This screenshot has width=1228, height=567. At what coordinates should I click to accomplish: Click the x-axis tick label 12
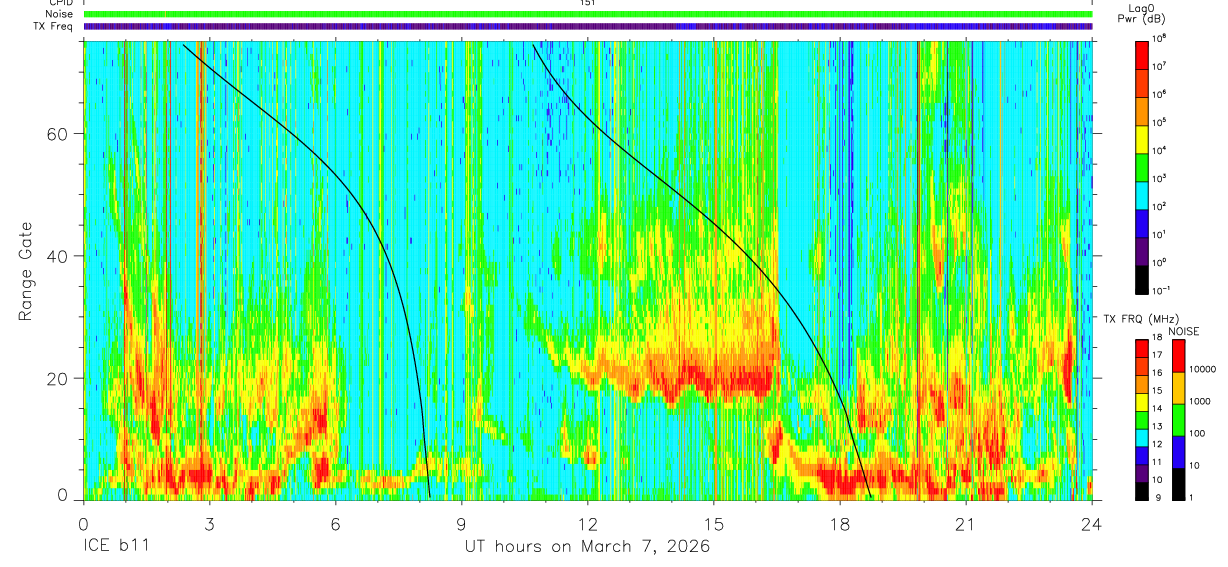[587, 523]
